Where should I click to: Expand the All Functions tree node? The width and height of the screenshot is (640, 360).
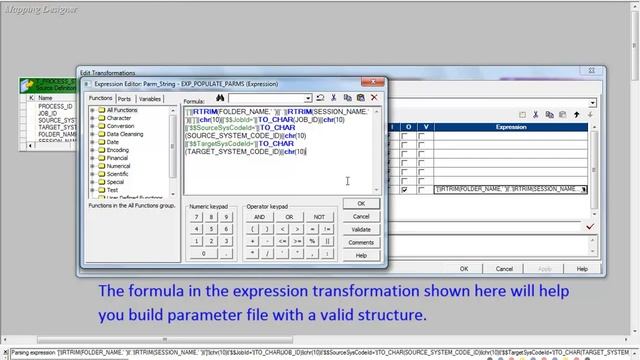pyautogui.click(x=92, y=110)
